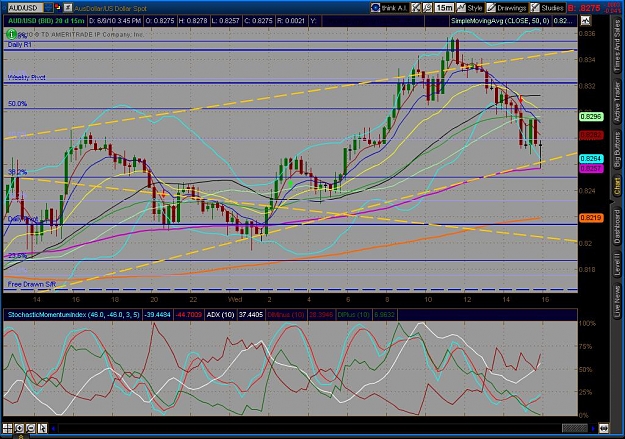
Task: Click the red-yellow color link icon
Action: (58, 7)
